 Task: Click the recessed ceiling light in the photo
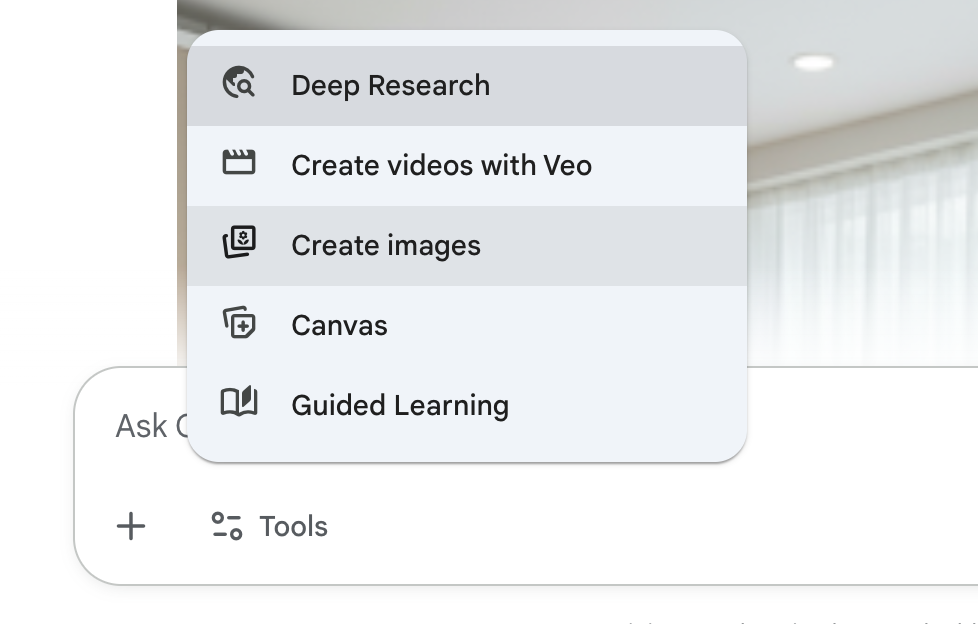pyautogui.click(x=813, y=63)
